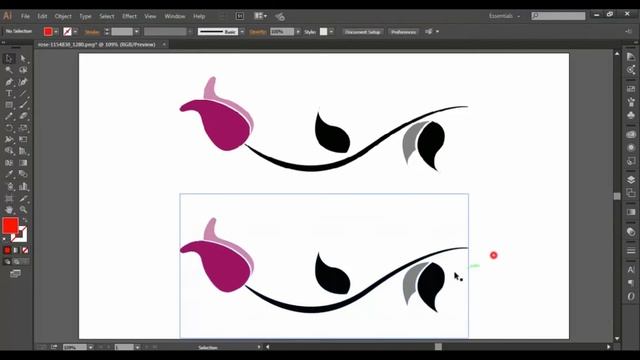The height and width of the screenshot is (360, 640).
Task: Click the horizontal scrollbar thumb
Action: click(x=438, y=347)
